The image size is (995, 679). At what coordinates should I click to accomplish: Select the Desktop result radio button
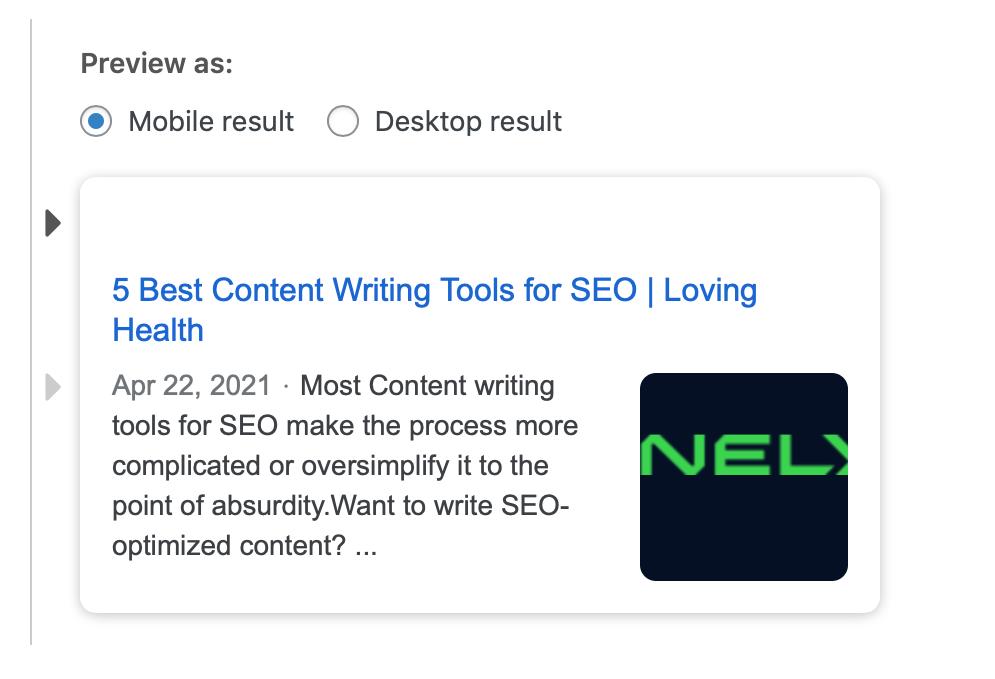pos(343,122)
